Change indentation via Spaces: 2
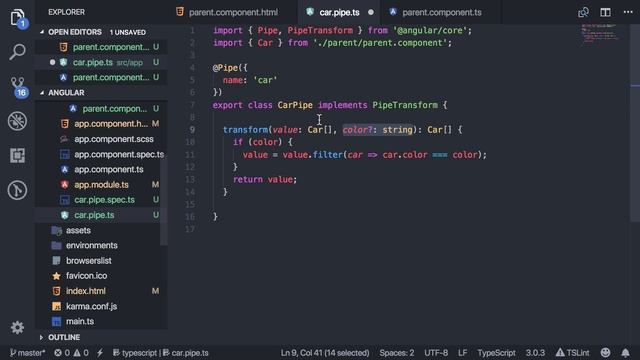640x360 pixels. point(396,353)
